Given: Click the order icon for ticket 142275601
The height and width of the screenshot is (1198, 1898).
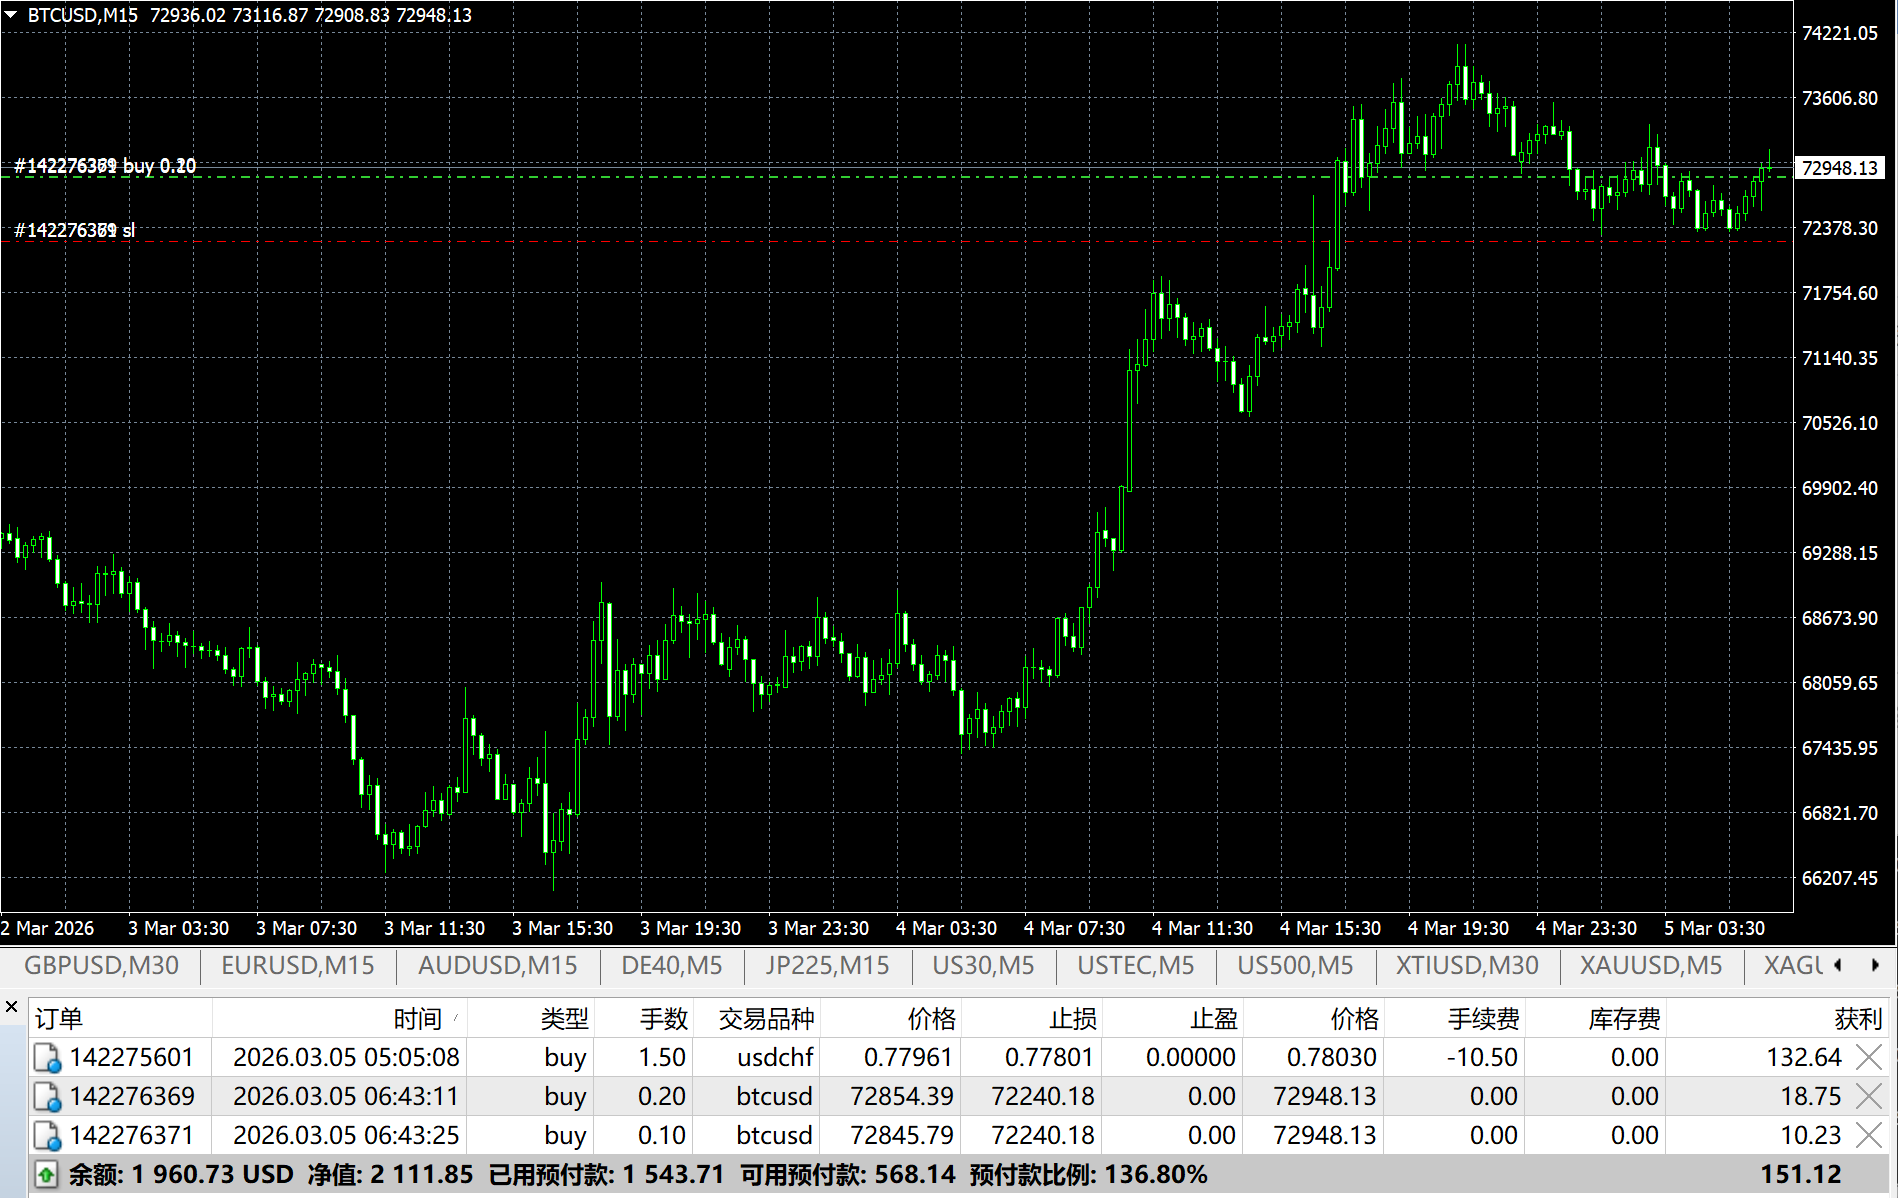Looking at the screenshot, I should [47, 1058].
